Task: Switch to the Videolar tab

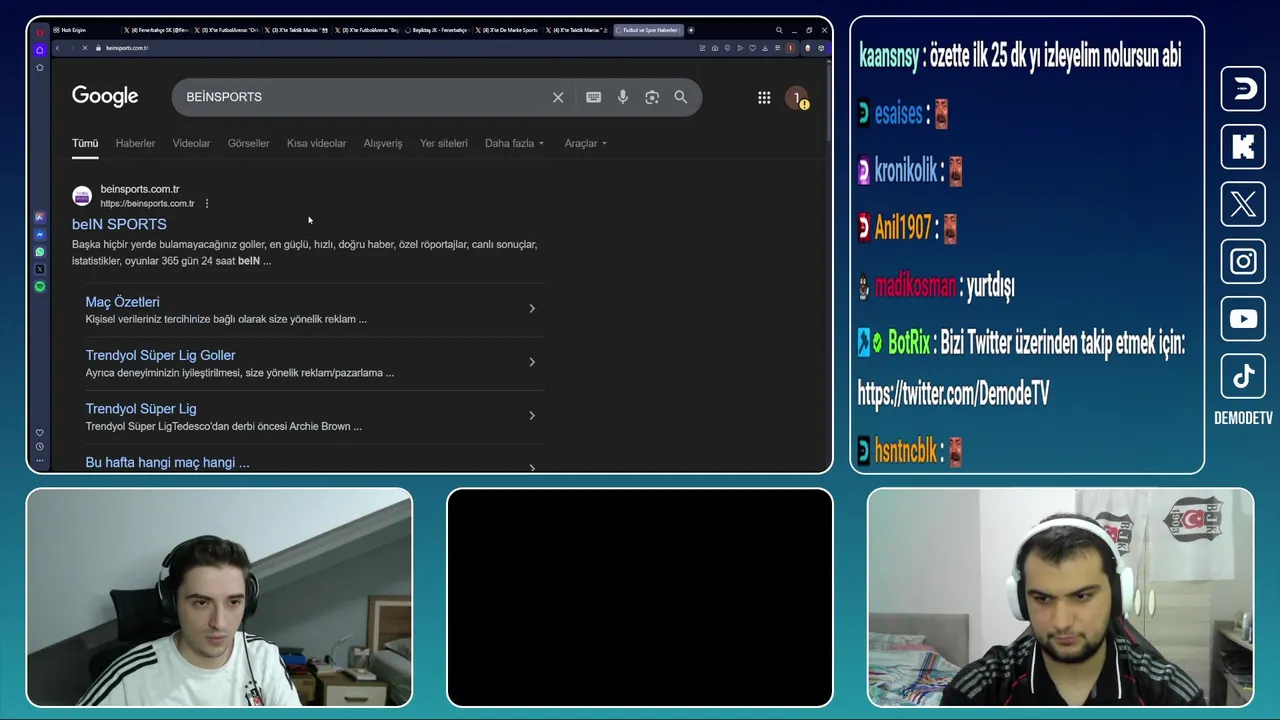Action: tap(191, 143)
